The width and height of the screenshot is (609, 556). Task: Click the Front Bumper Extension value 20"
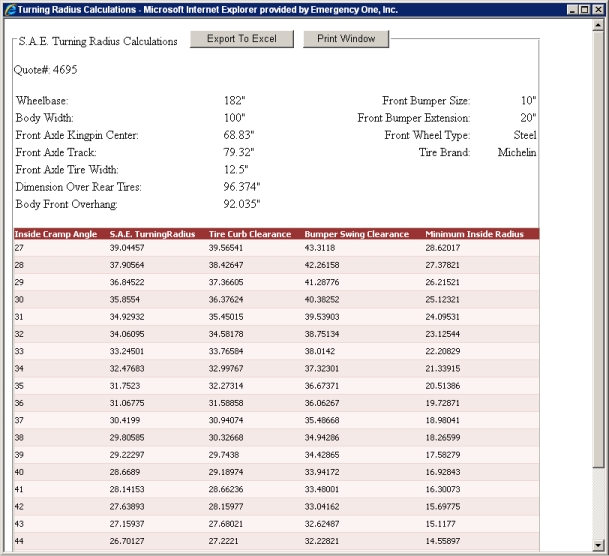pyautogui.click(x=528, y=118)
